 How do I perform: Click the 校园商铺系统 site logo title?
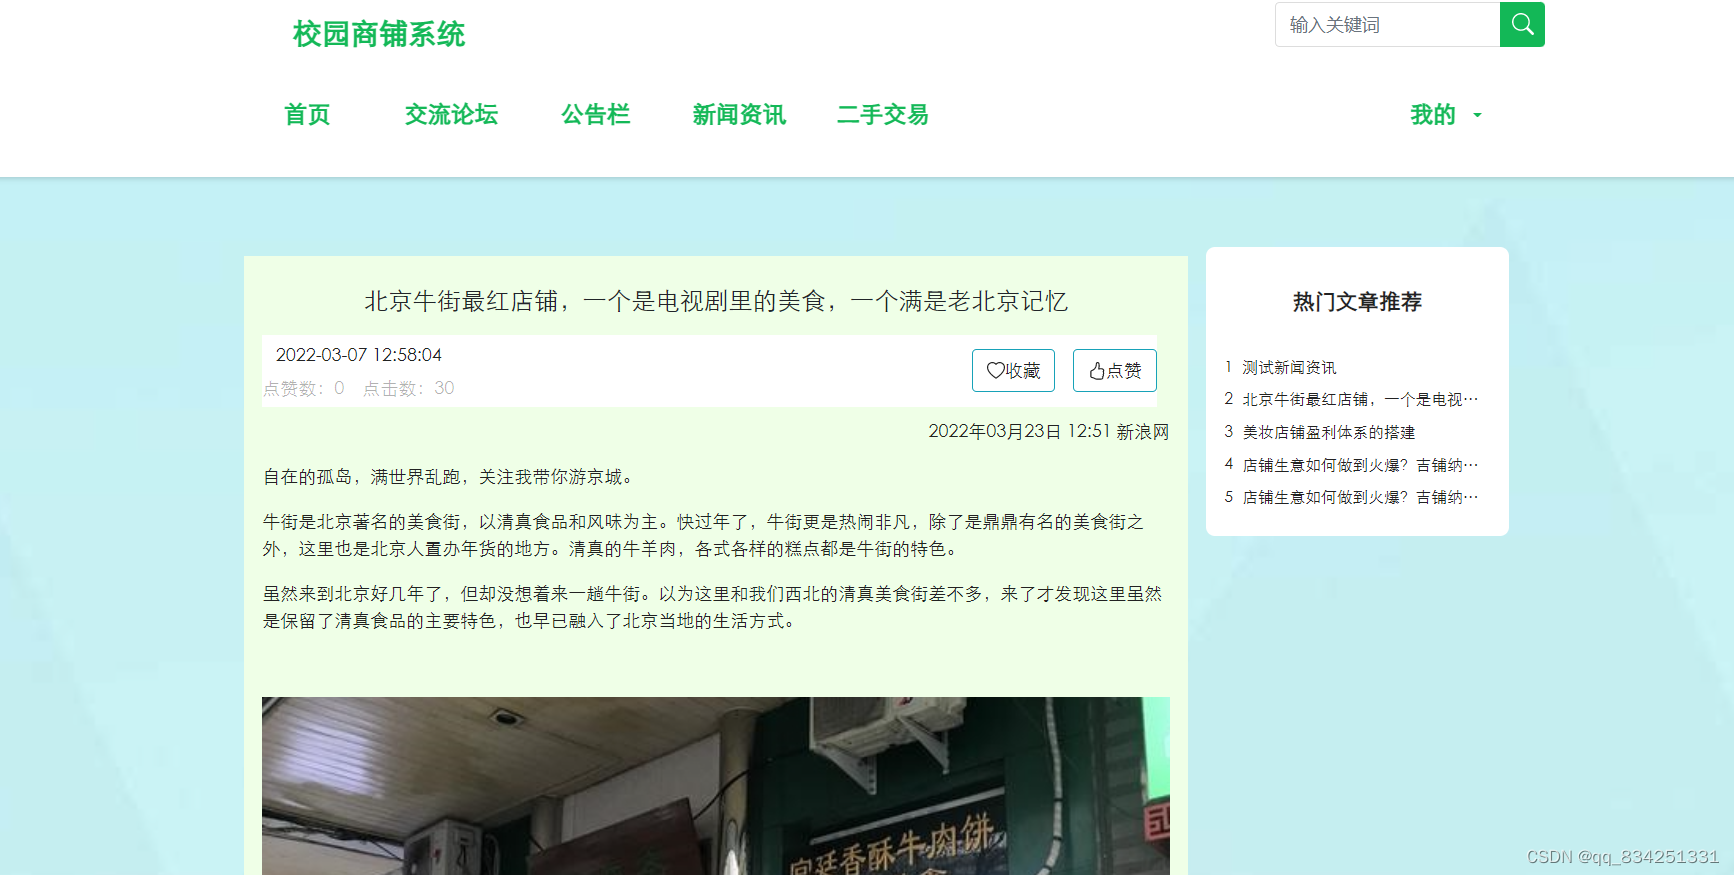coord(379,35)
